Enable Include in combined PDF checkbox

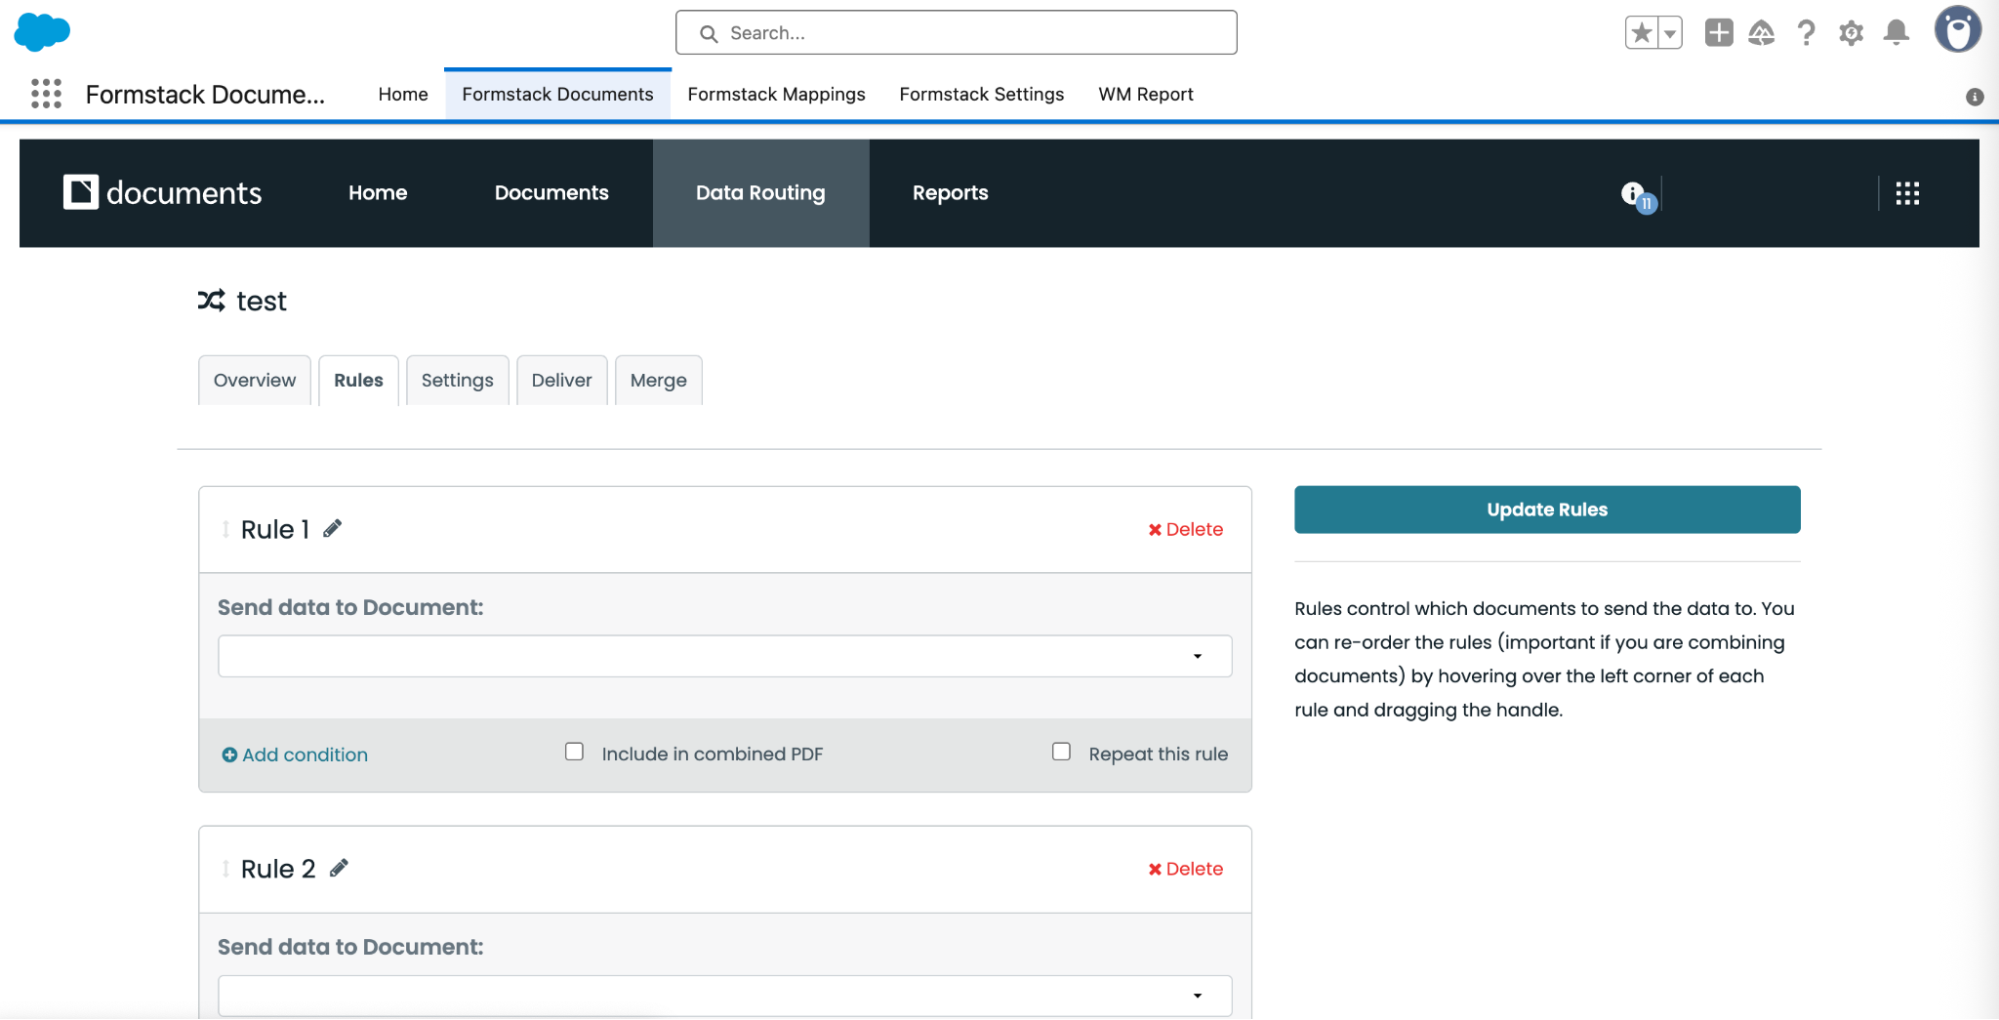pos(574,751)
